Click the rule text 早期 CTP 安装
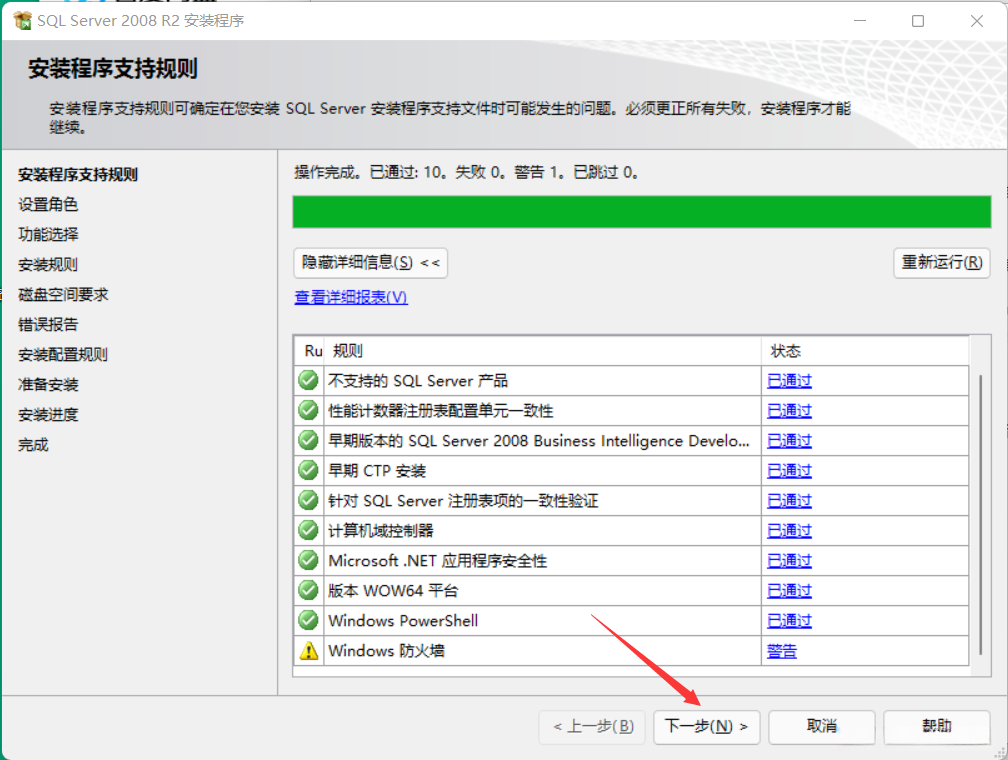The image size is (1008, 760). tap(377, 471)
